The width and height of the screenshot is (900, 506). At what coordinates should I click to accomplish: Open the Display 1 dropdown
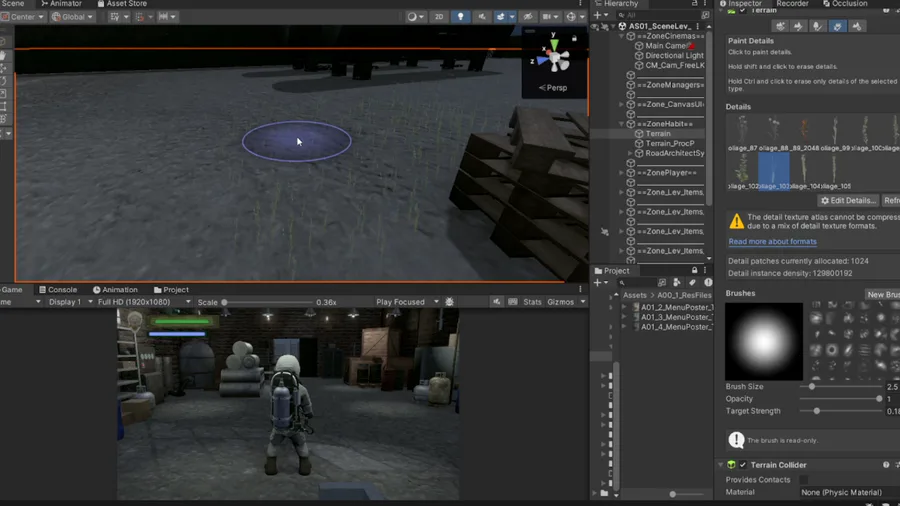tap(70, 302)
